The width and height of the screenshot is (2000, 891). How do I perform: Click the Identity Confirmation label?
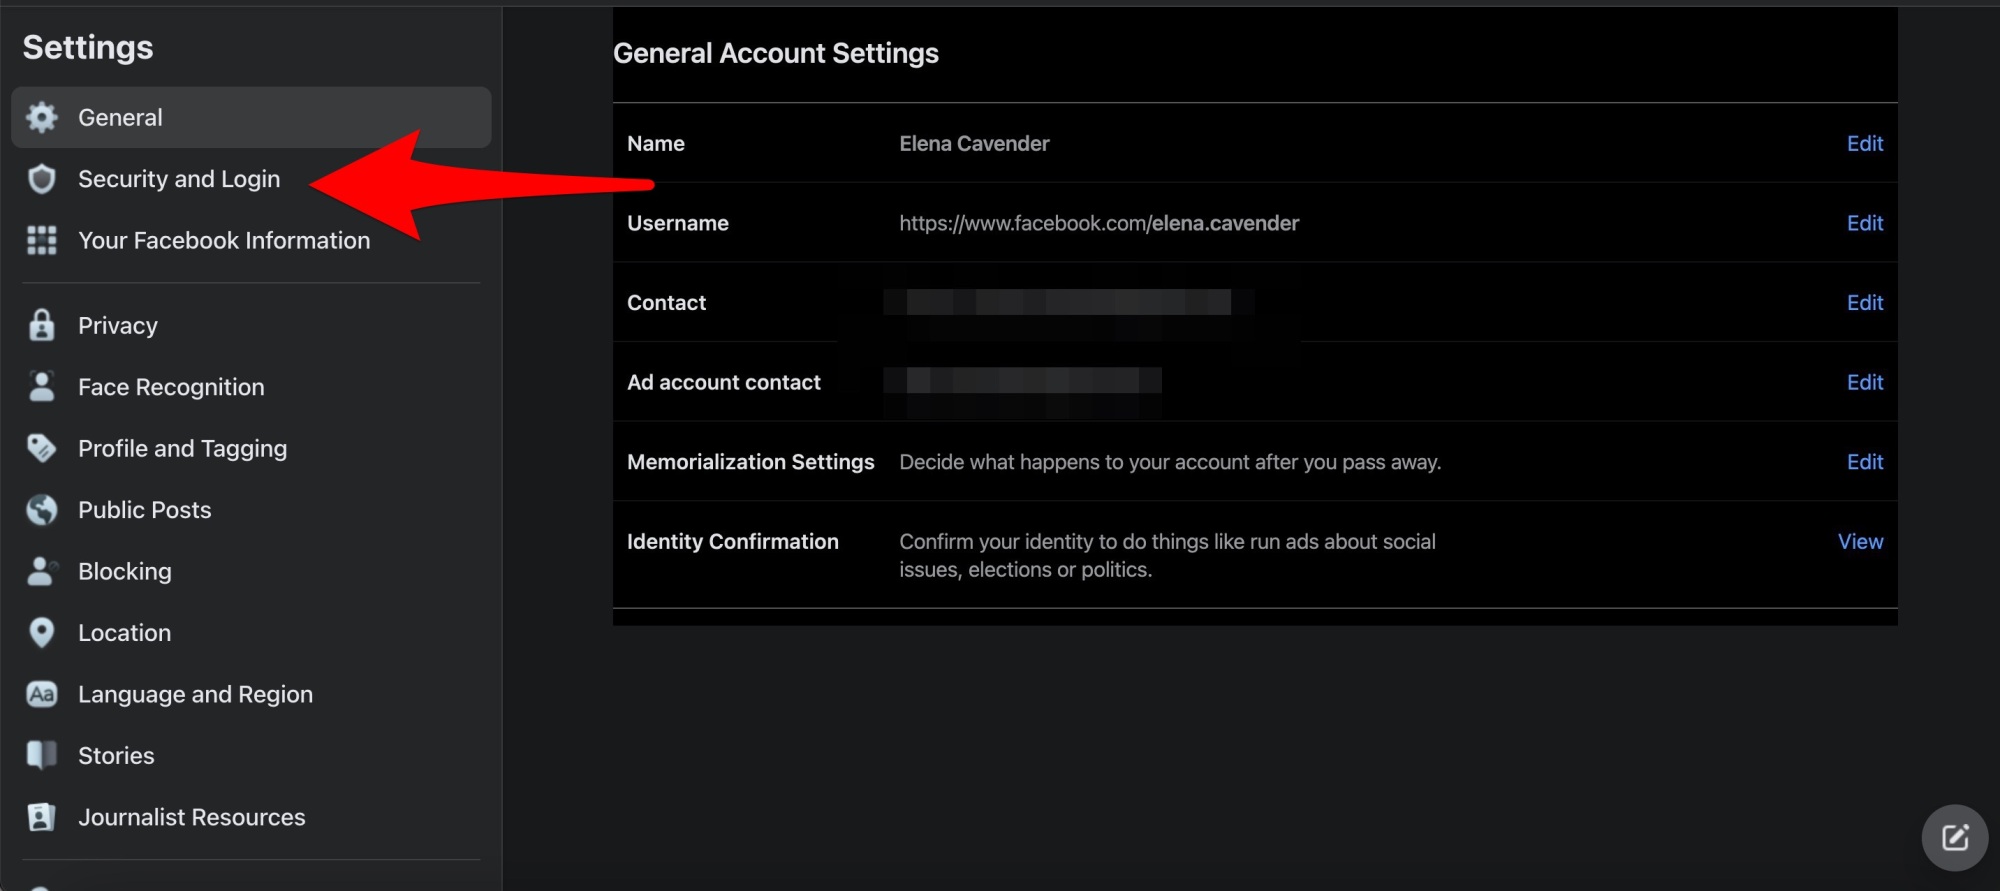click(x=732, y=541)
